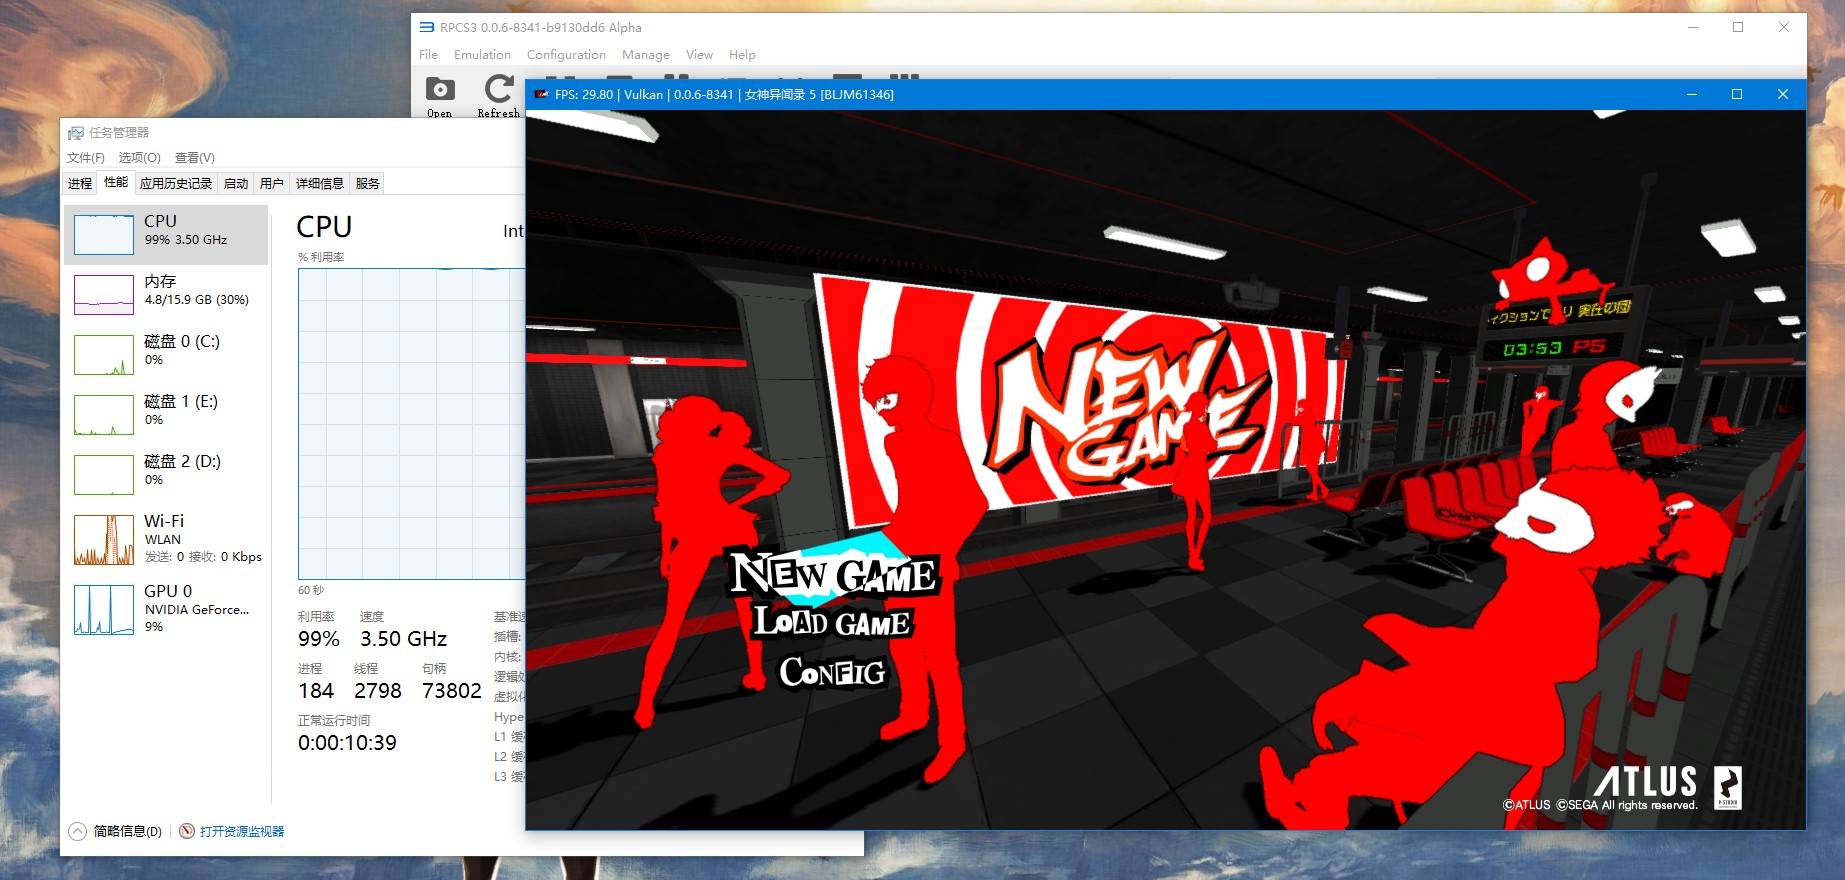This screenshot has height=880, width=1845.
Task: Minimize the RPCS3 main window
Action: pyautogui.click(x=1693, y=27)
